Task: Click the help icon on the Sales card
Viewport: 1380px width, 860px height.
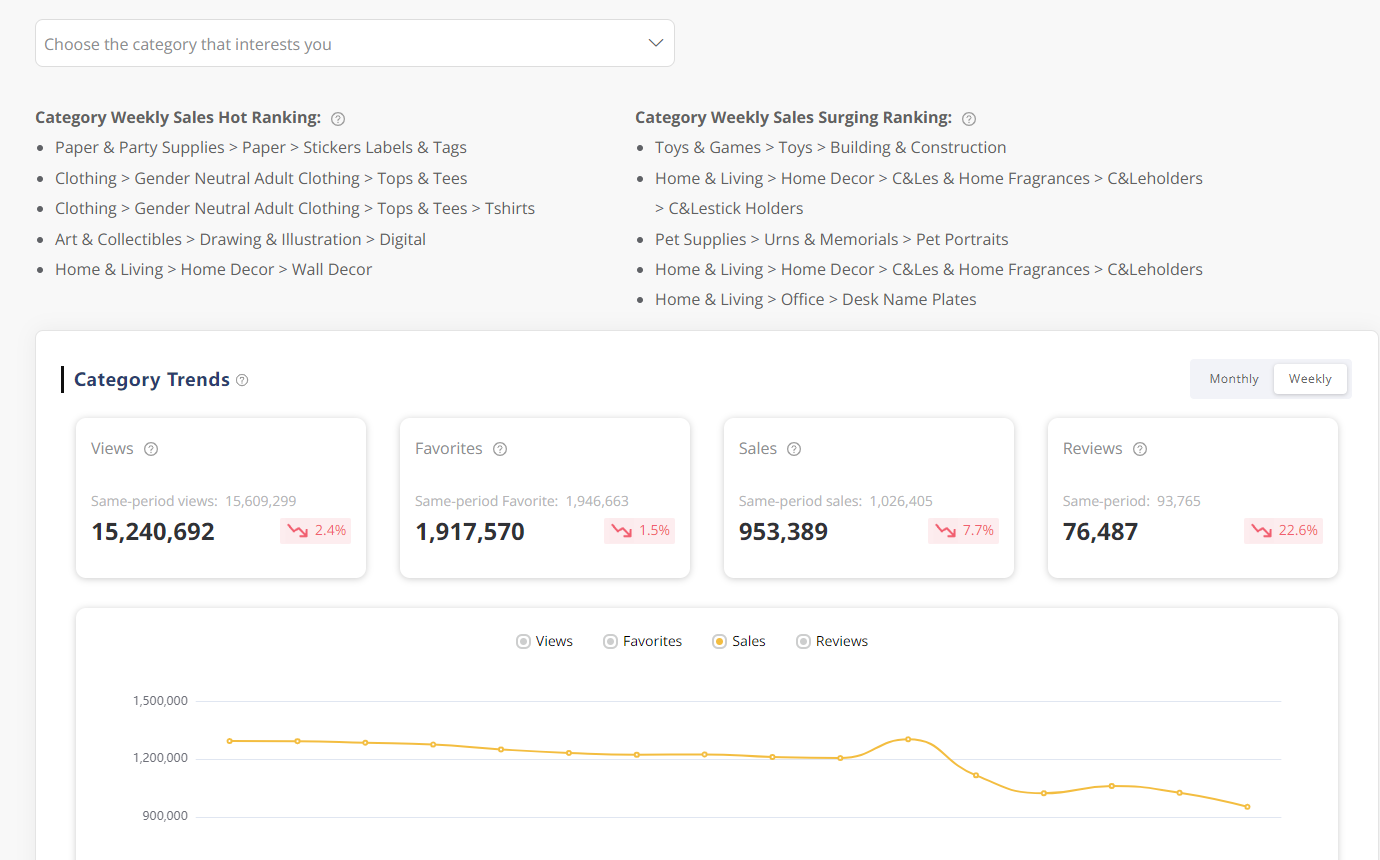Action: [x=793, y=449]
